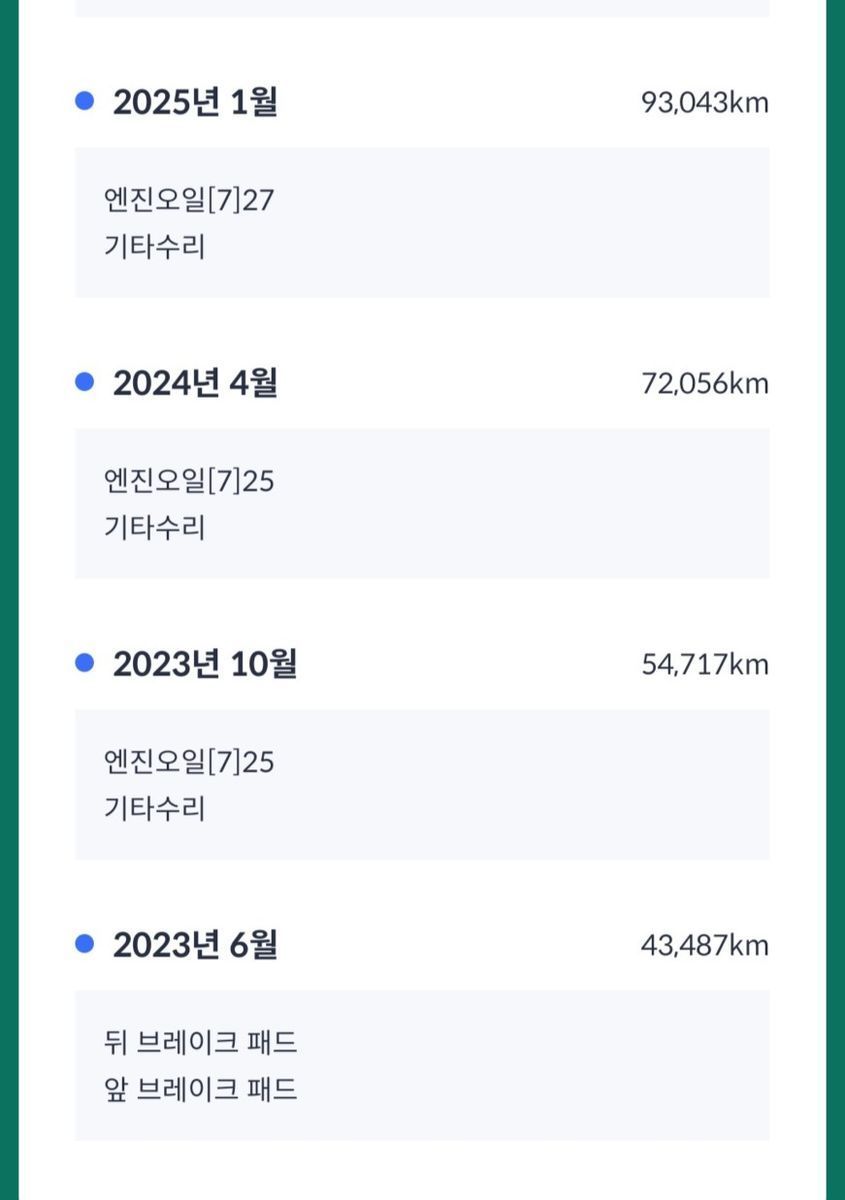
Task: Select the 앞 브레이크 패드 item
Action: pos(200,1089)
